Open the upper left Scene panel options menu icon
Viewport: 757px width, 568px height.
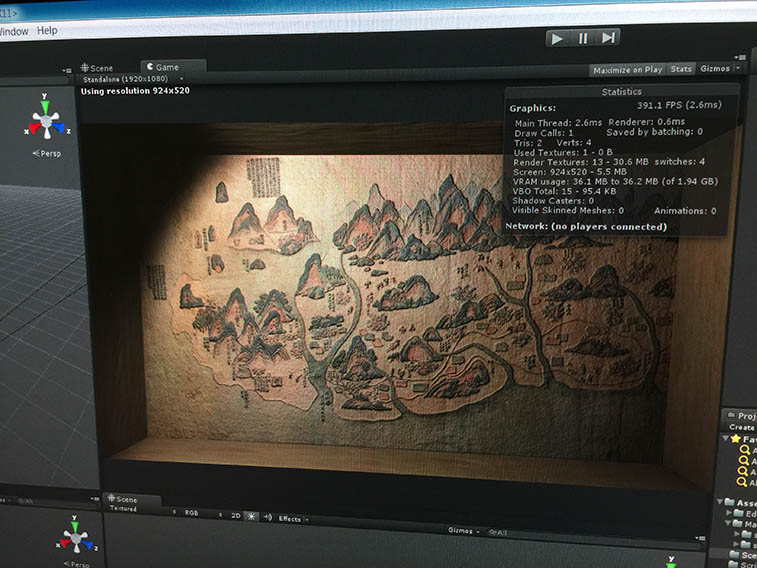pos(67,70)
